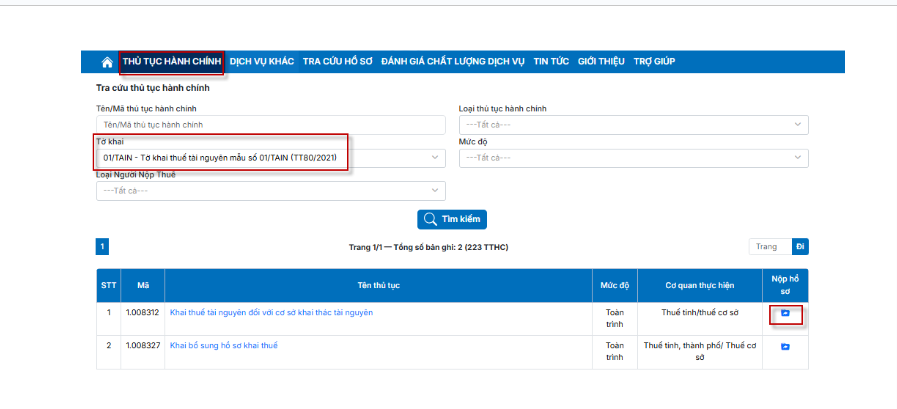Open the GIỚI THIỆU page
The height and width of the screenshot is (409, 897).
pos(600,62)
